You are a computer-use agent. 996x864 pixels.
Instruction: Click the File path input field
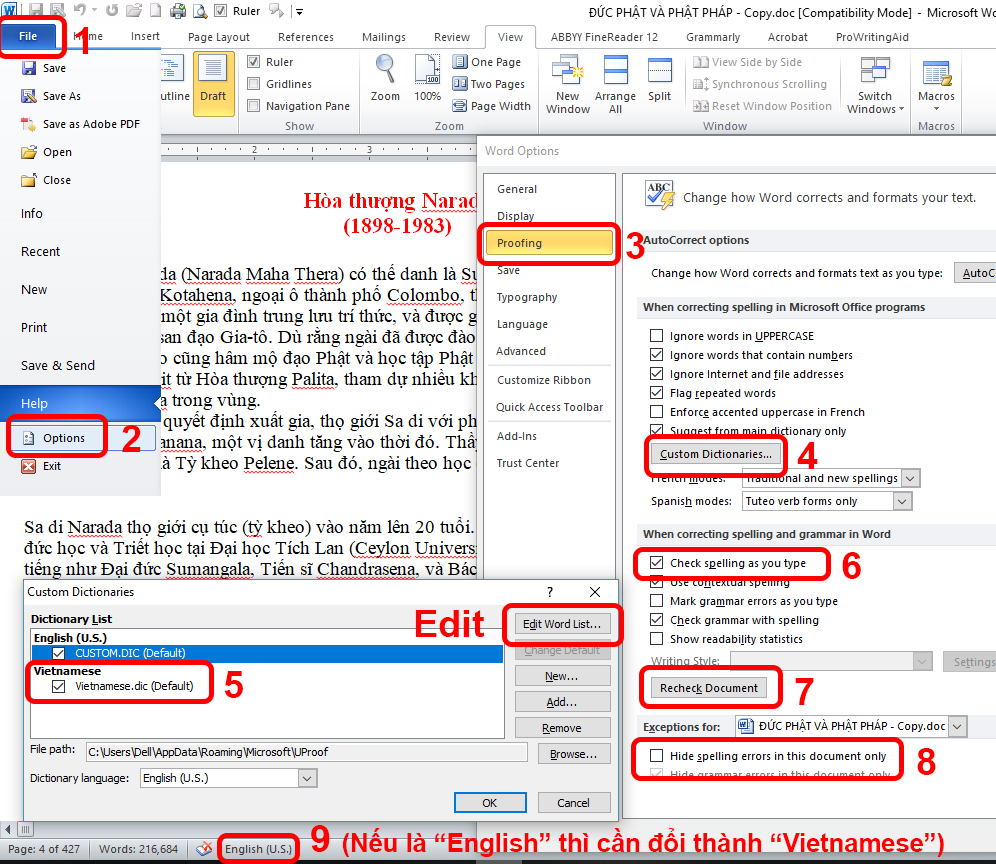pyautogui.click(x=306, y=752)
